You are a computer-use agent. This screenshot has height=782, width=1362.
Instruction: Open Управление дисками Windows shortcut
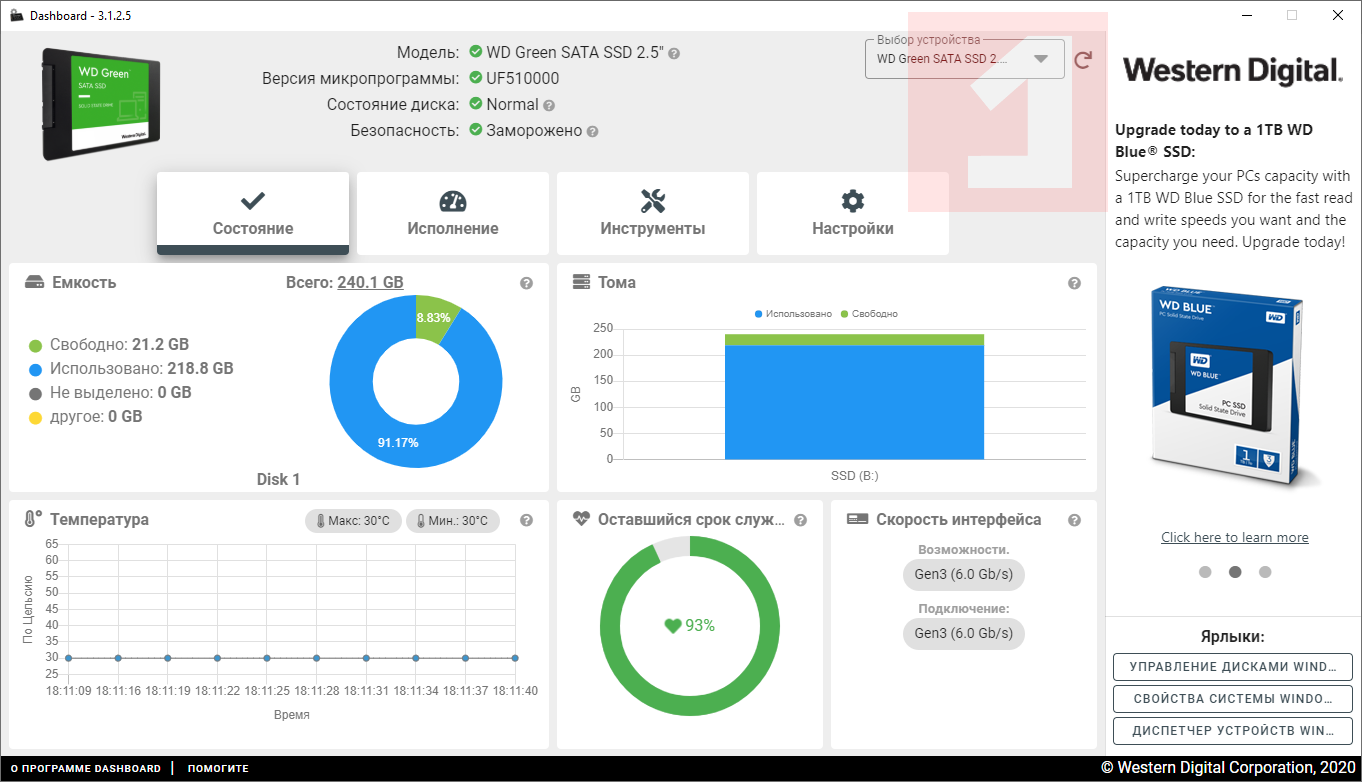(x=1233, y=667)
